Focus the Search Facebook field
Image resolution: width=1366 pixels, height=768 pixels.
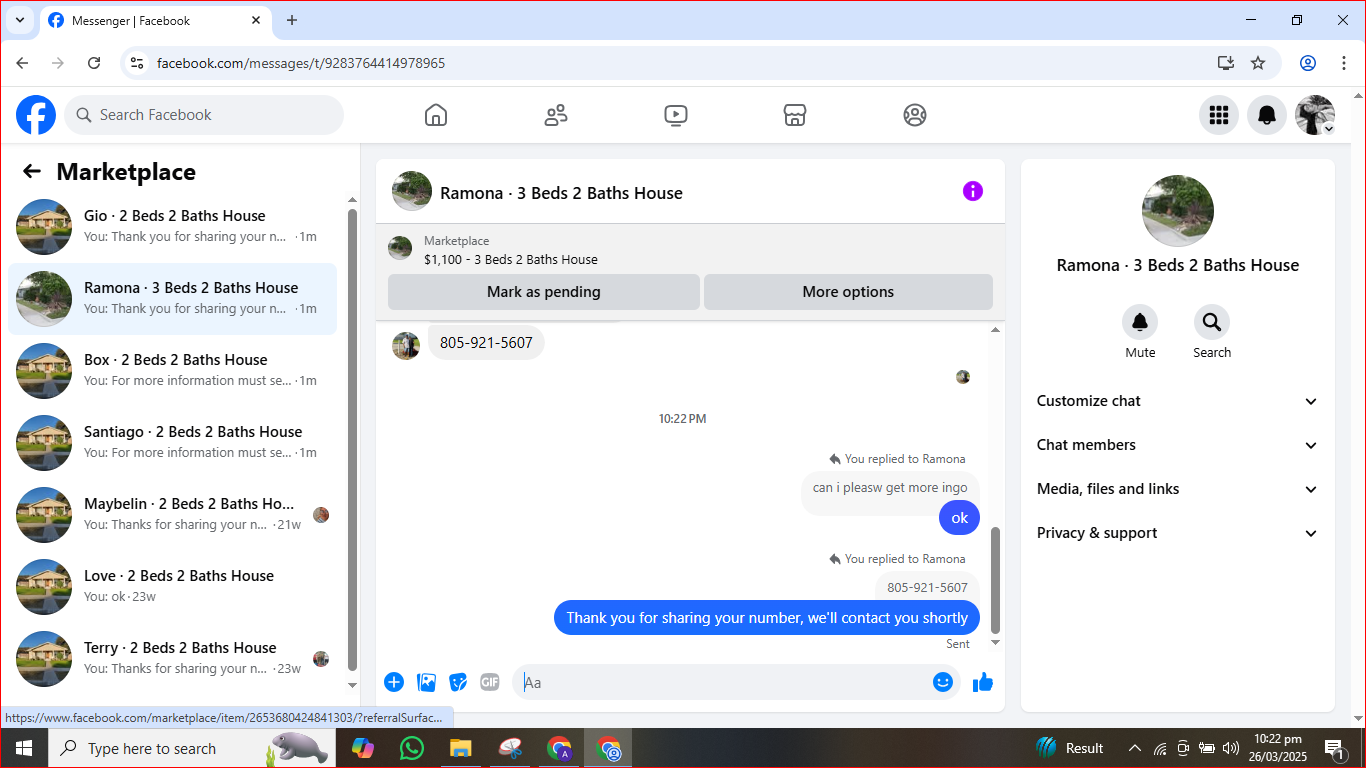(x=204, y=115)
